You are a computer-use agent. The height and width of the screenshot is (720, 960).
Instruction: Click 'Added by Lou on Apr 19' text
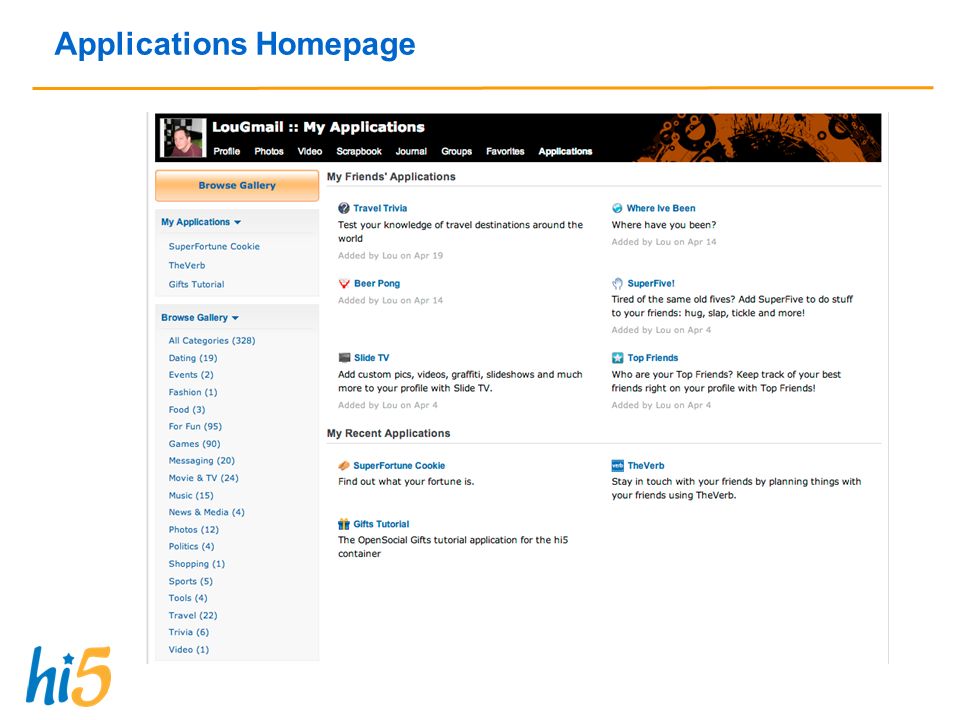391,255
